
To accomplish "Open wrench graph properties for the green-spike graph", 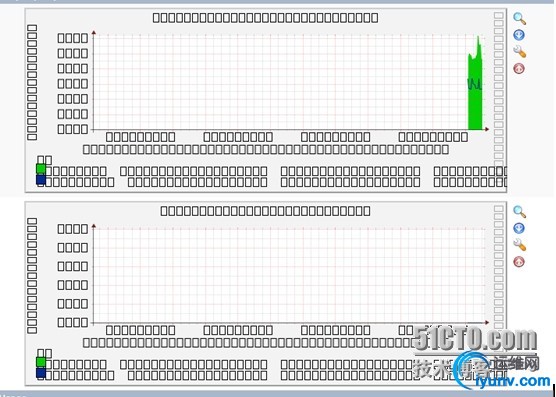I will [x=519, y=52].
